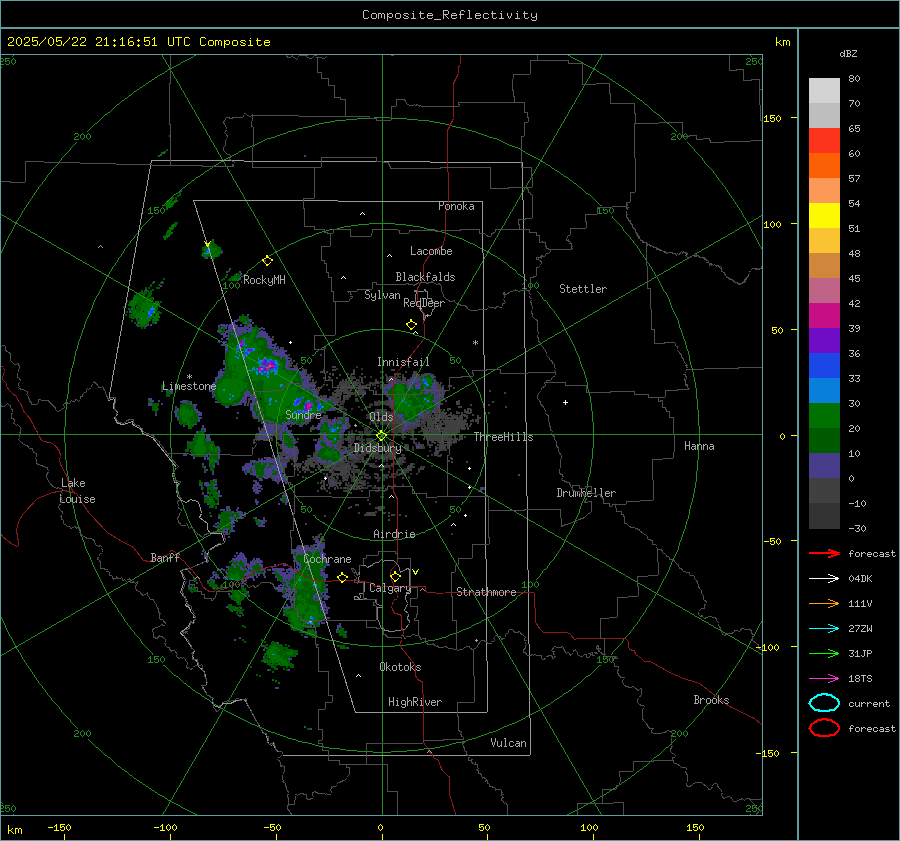Click the strong magenta storm core northwest of Sundre
The image size is (900, 841).
(268, 364)
